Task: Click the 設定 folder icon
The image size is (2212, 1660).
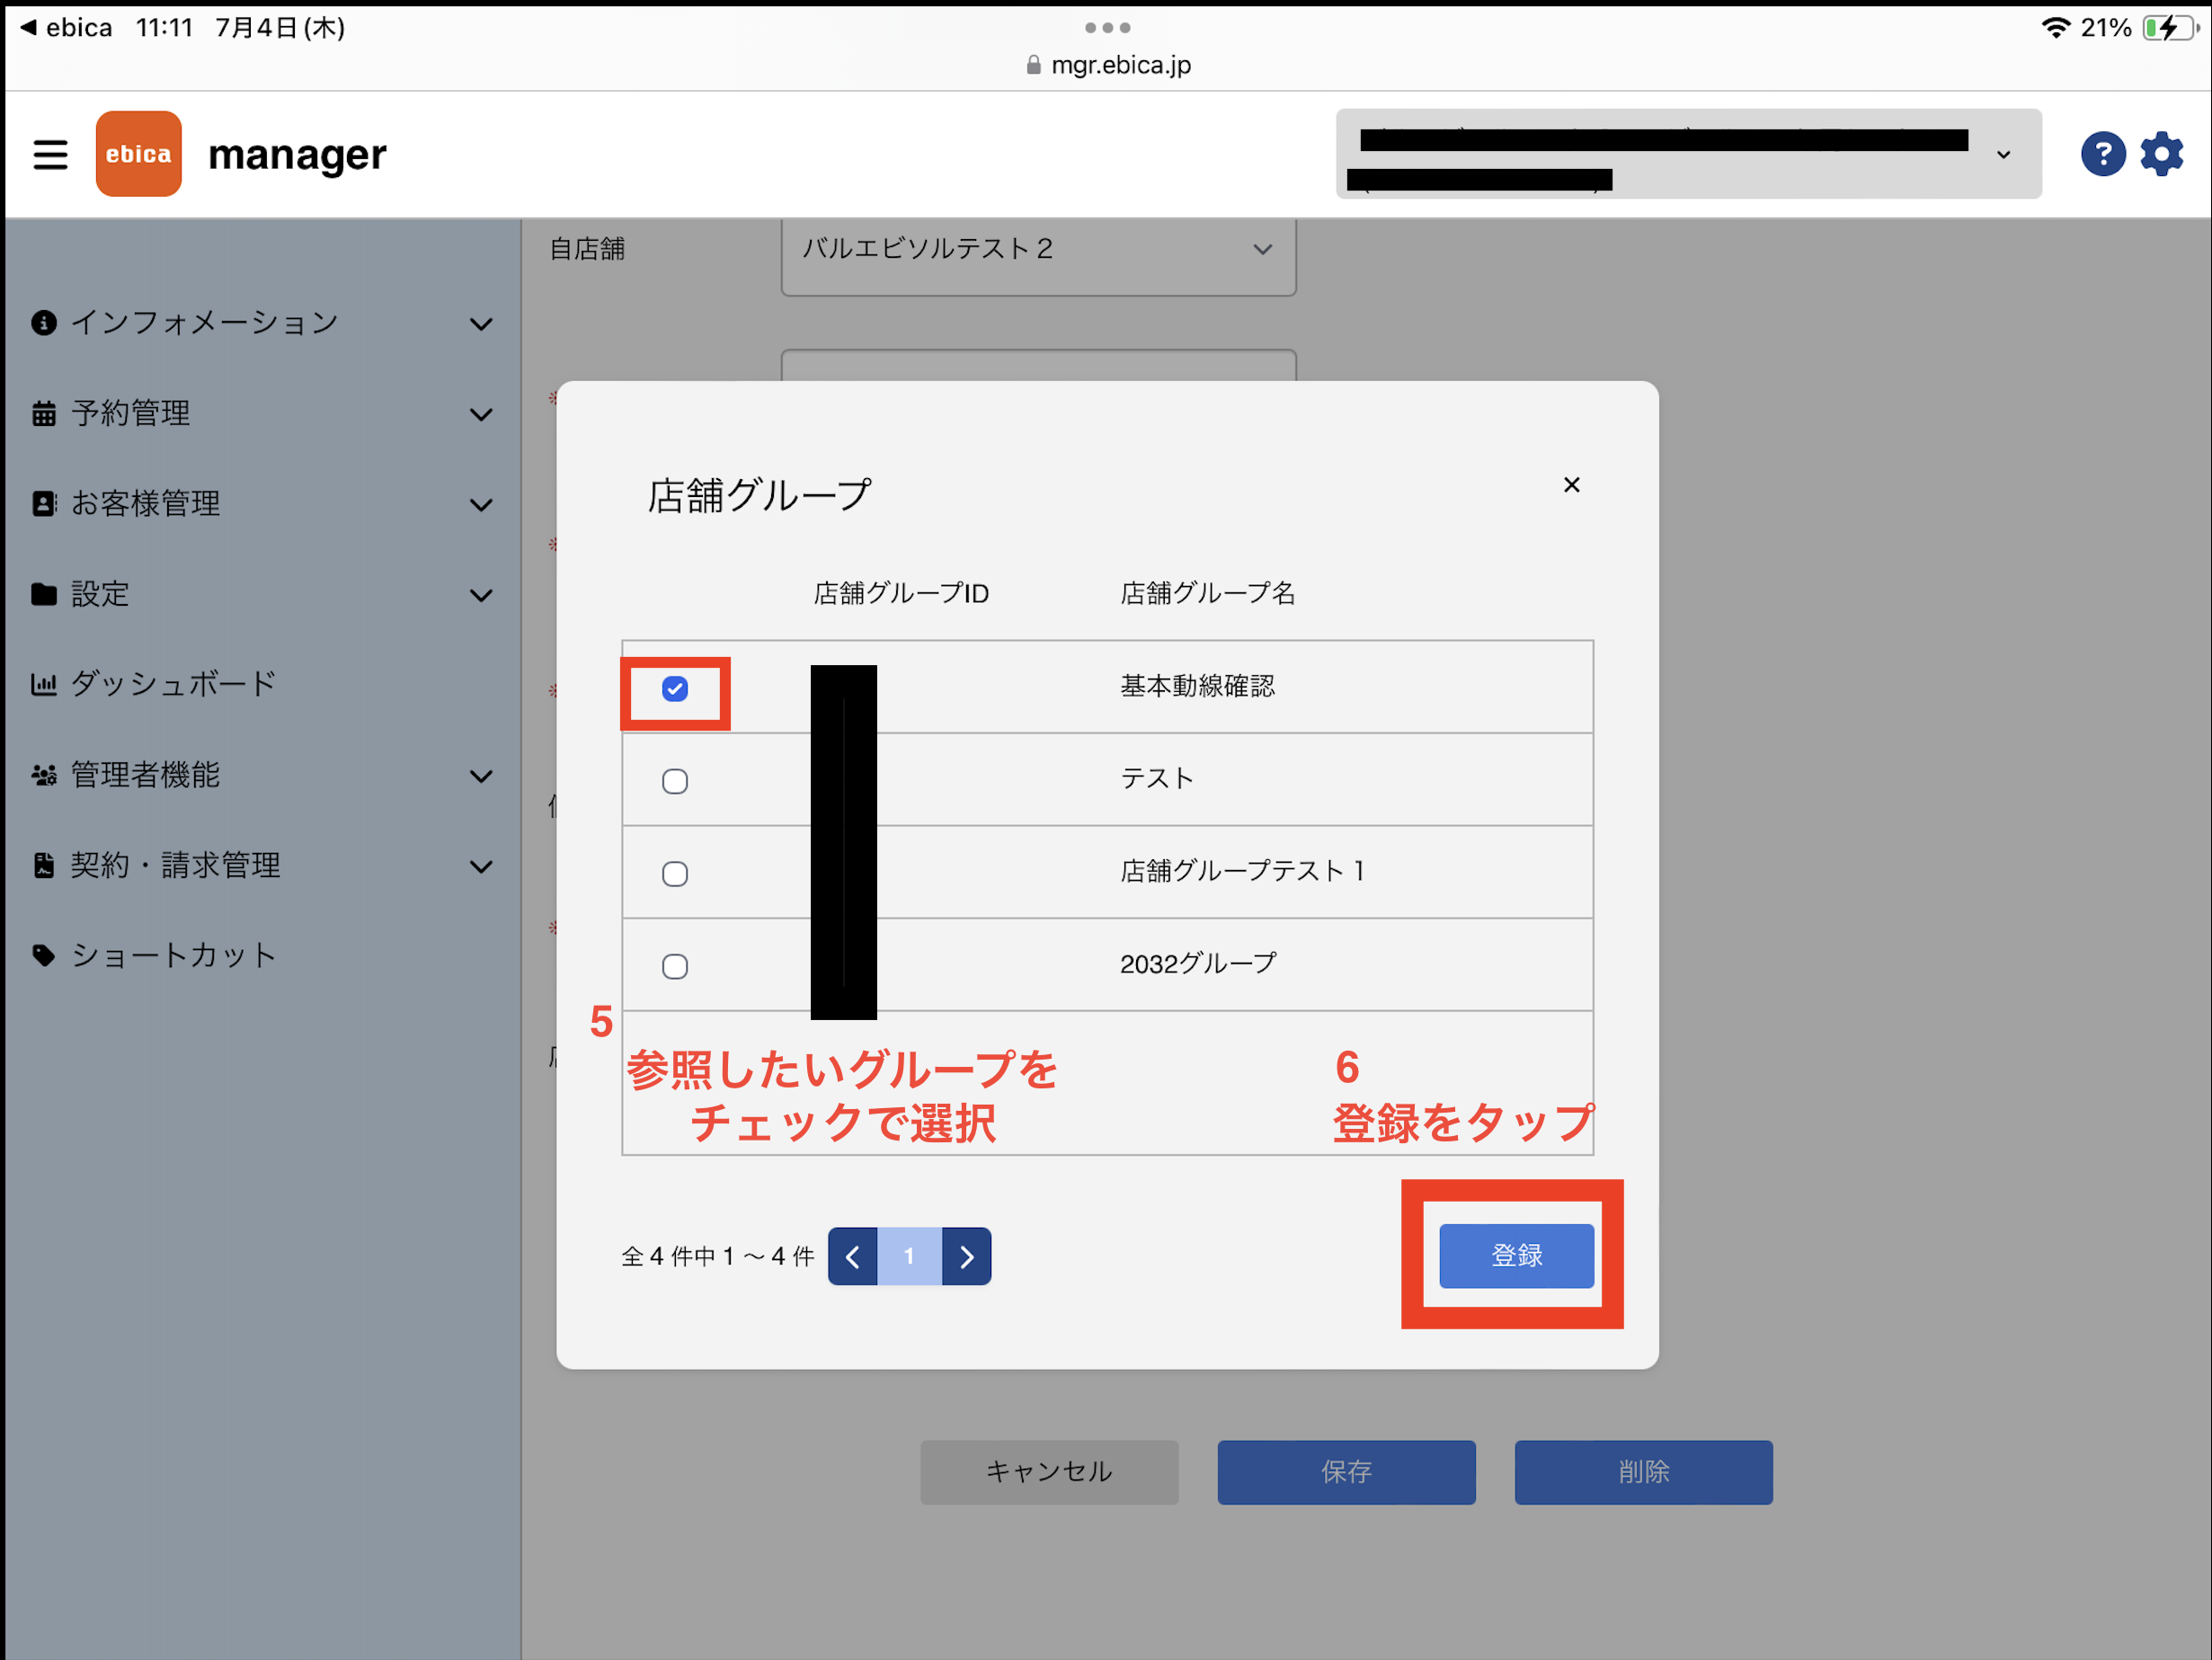Action: (43, 594)
